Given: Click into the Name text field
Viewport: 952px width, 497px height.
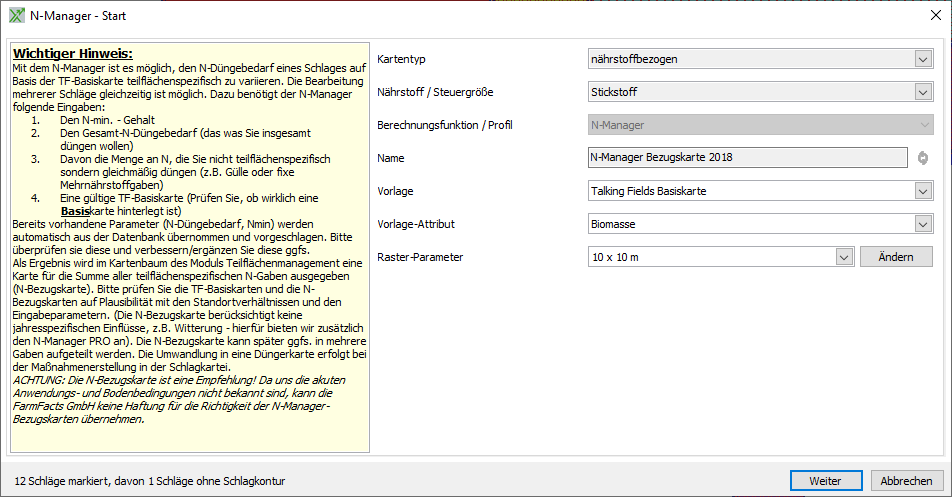Looking at the screenshot, I should pos(748,158).
